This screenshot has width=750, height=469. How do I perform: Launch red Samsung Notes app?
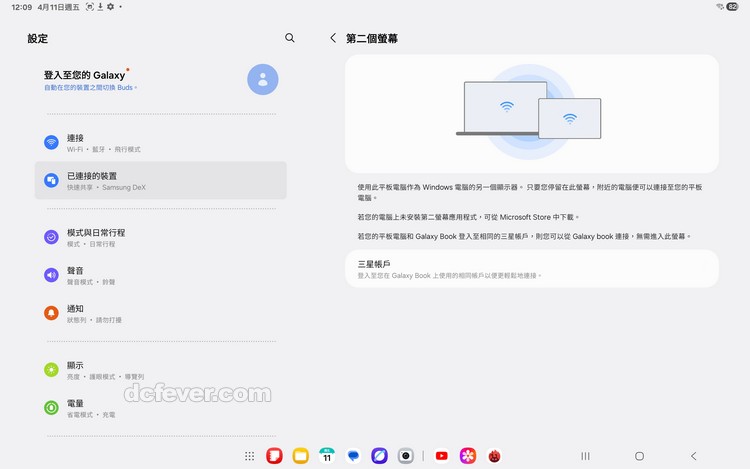[x=274, y=456]
